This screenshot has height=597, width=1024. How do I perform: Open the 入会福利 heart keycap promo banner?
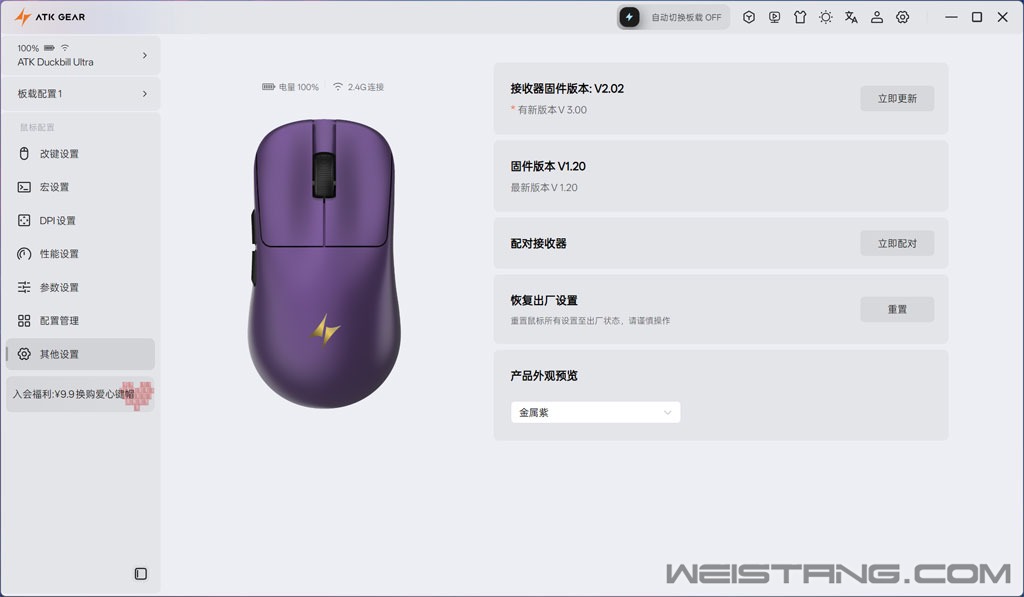[80, 395]
